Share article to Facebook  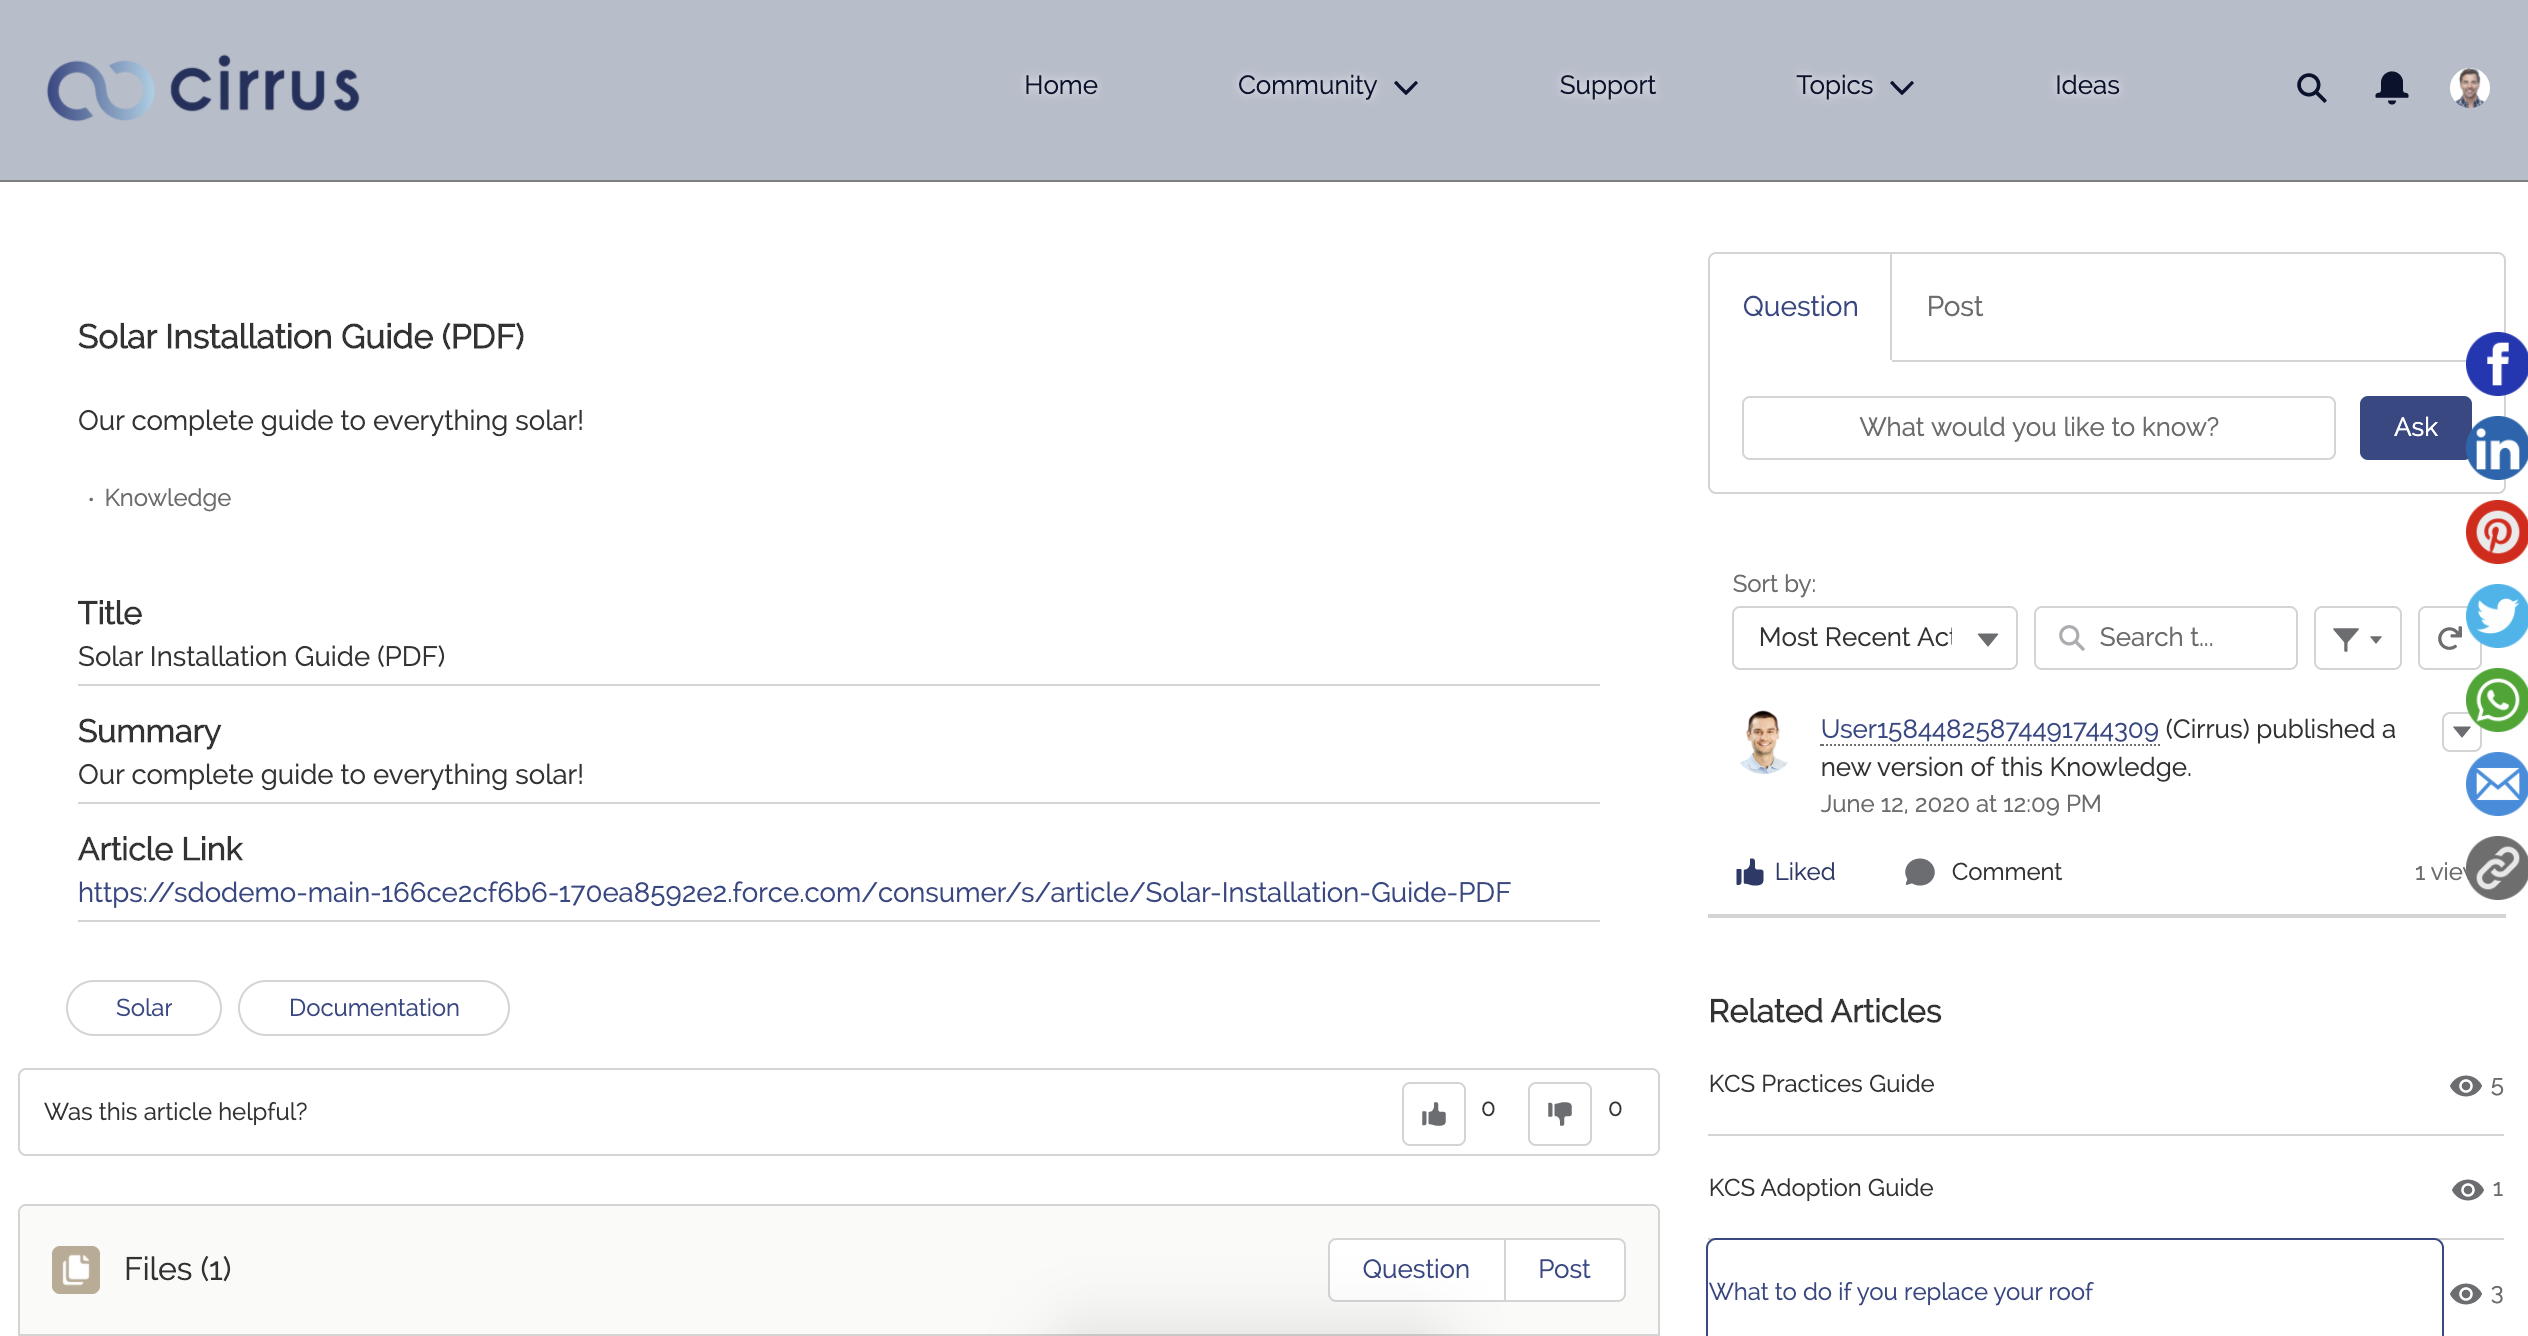2497,364
